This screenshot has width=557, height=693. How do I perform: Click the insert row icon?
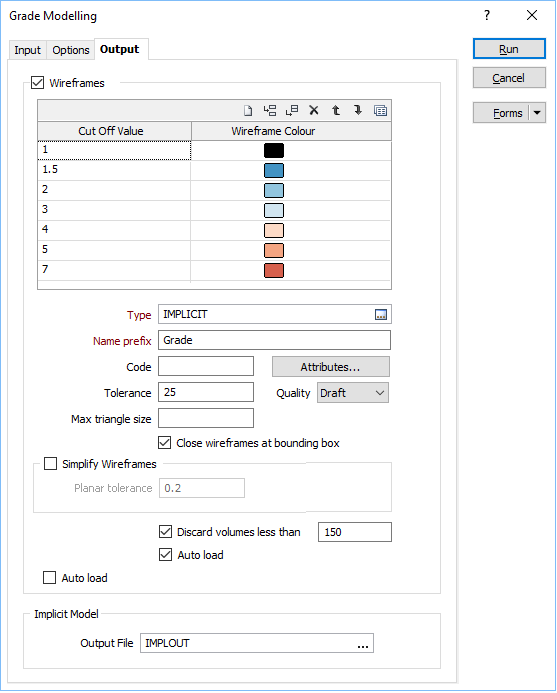coord(270,110)
